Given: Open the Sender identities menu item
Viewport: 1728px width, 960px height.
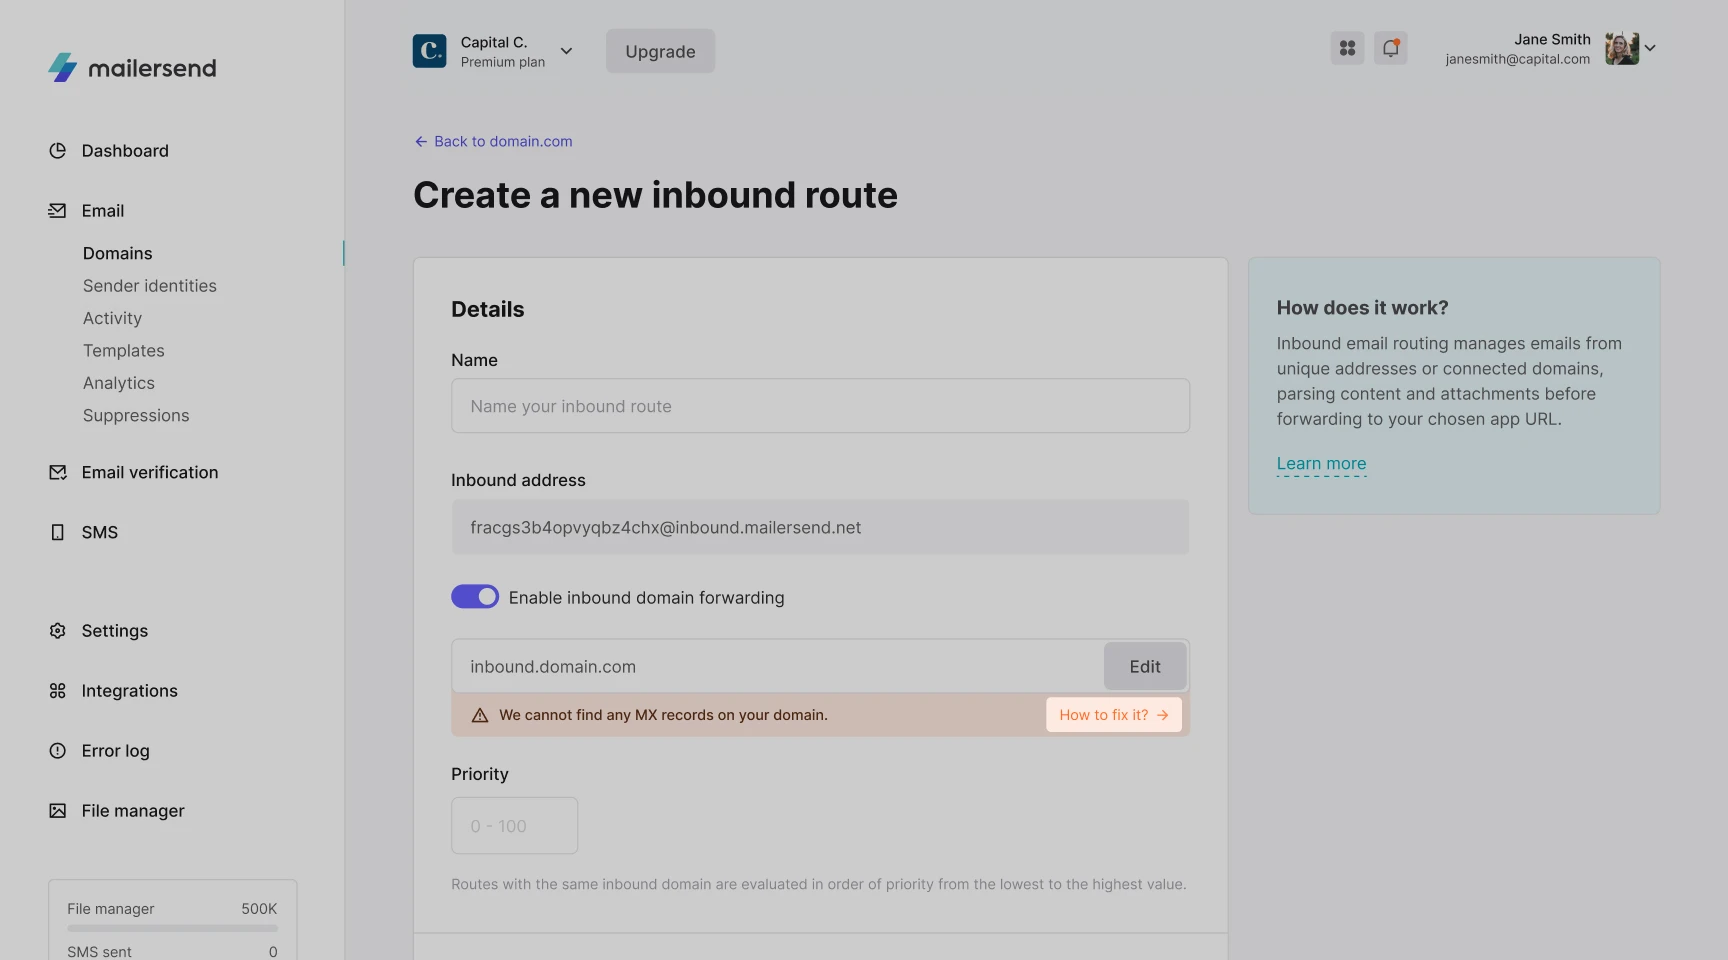Looking at the screenshot, I should point(150,286).
